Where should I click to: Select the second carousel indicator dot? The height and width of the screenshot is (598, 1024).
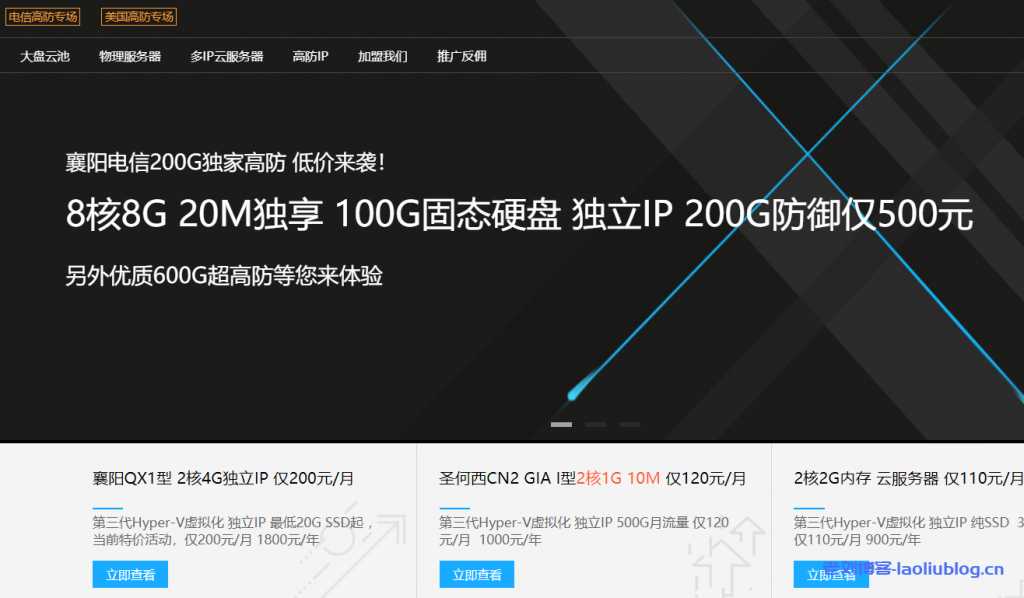[596, 424]
